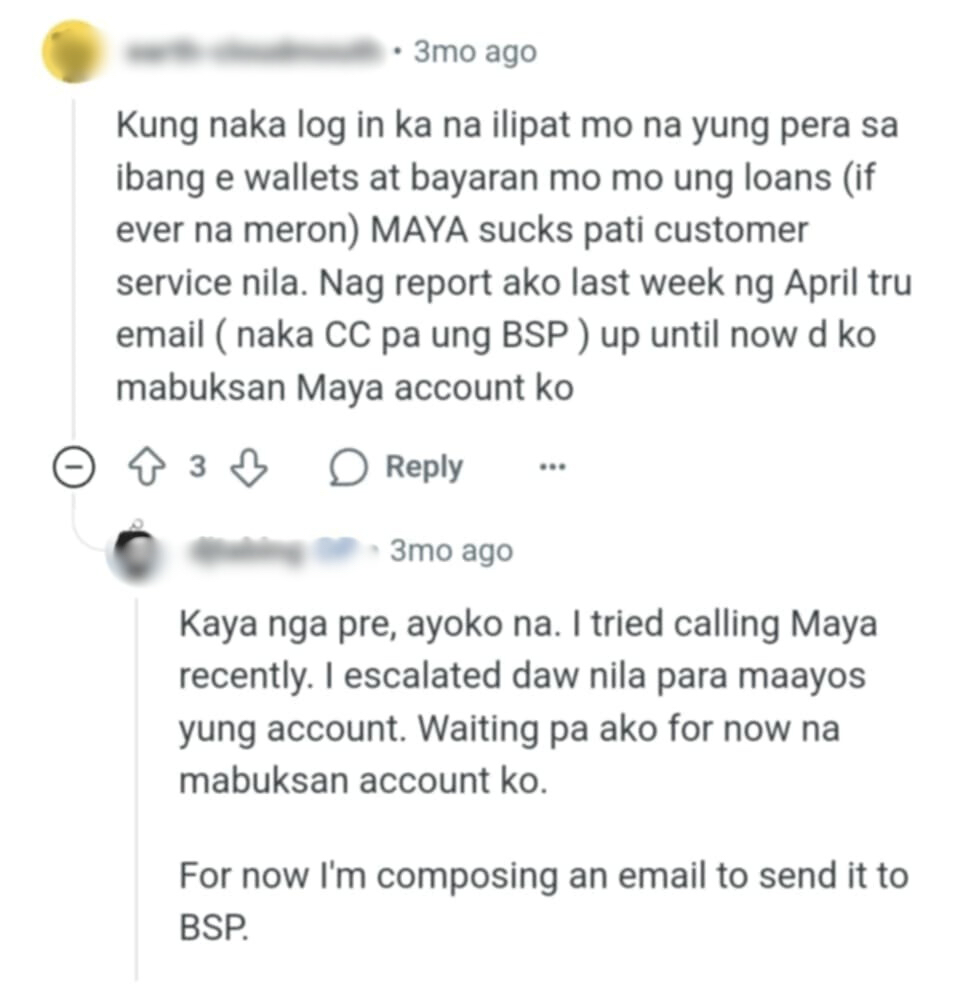The width and height of the screenshot is (968, 984).
Task: Click the vote count showing 3
Action: (x=198, y=467)
